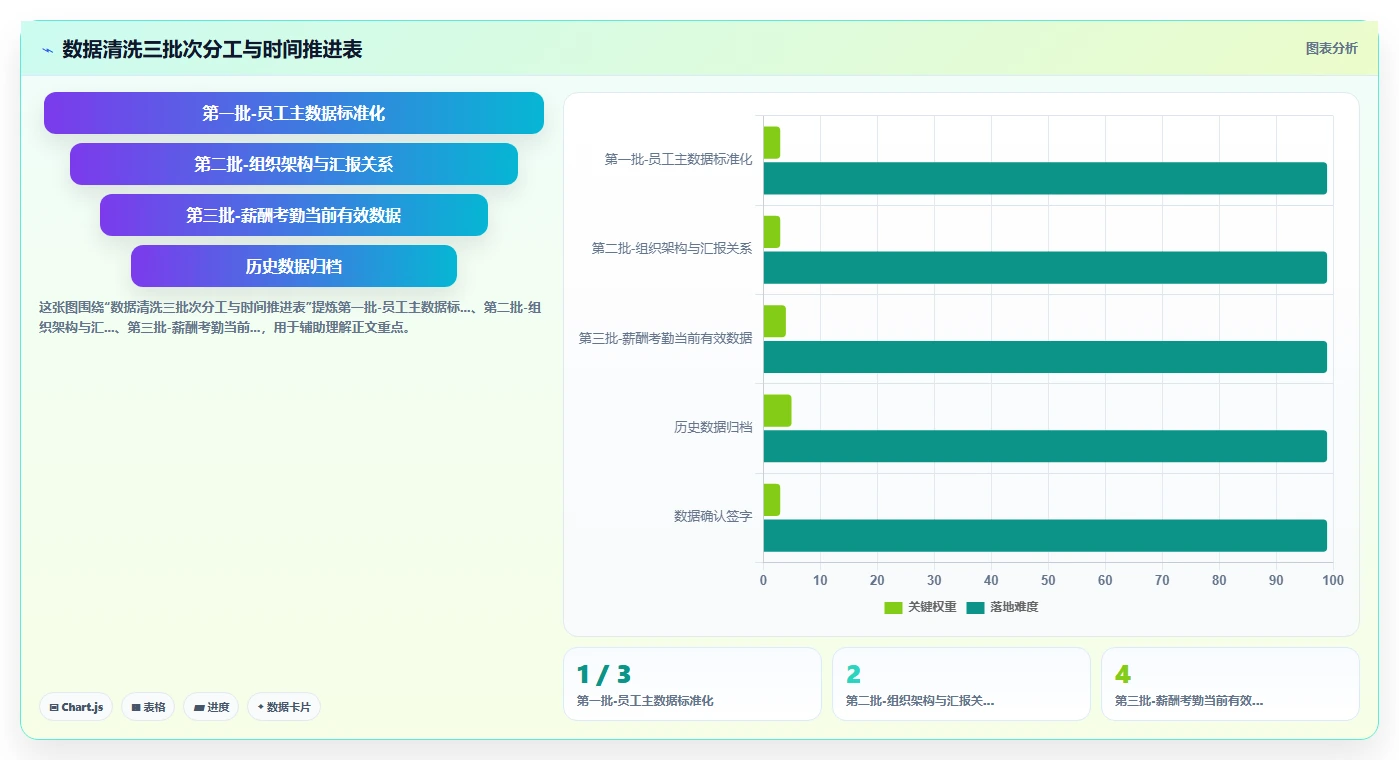Click the chart axis label 第三批-薪酬考勤当前有效数据
The image size is (1399, 760).
tap(666, 339)
